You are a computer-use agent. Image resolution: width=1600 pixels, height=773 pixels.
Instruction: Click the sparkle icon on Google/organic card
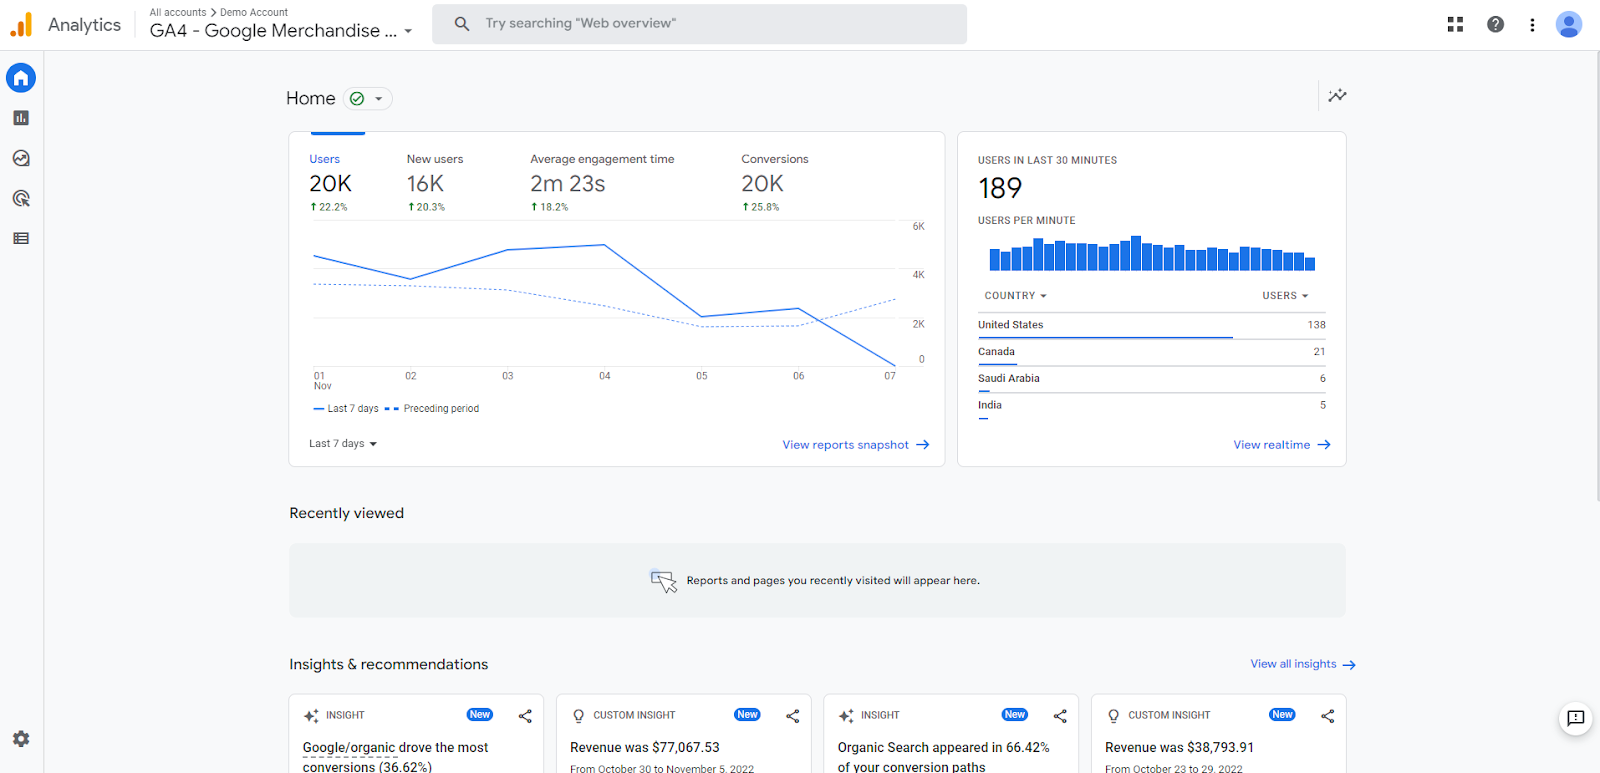pyautogui.click(x=311, y=716)
